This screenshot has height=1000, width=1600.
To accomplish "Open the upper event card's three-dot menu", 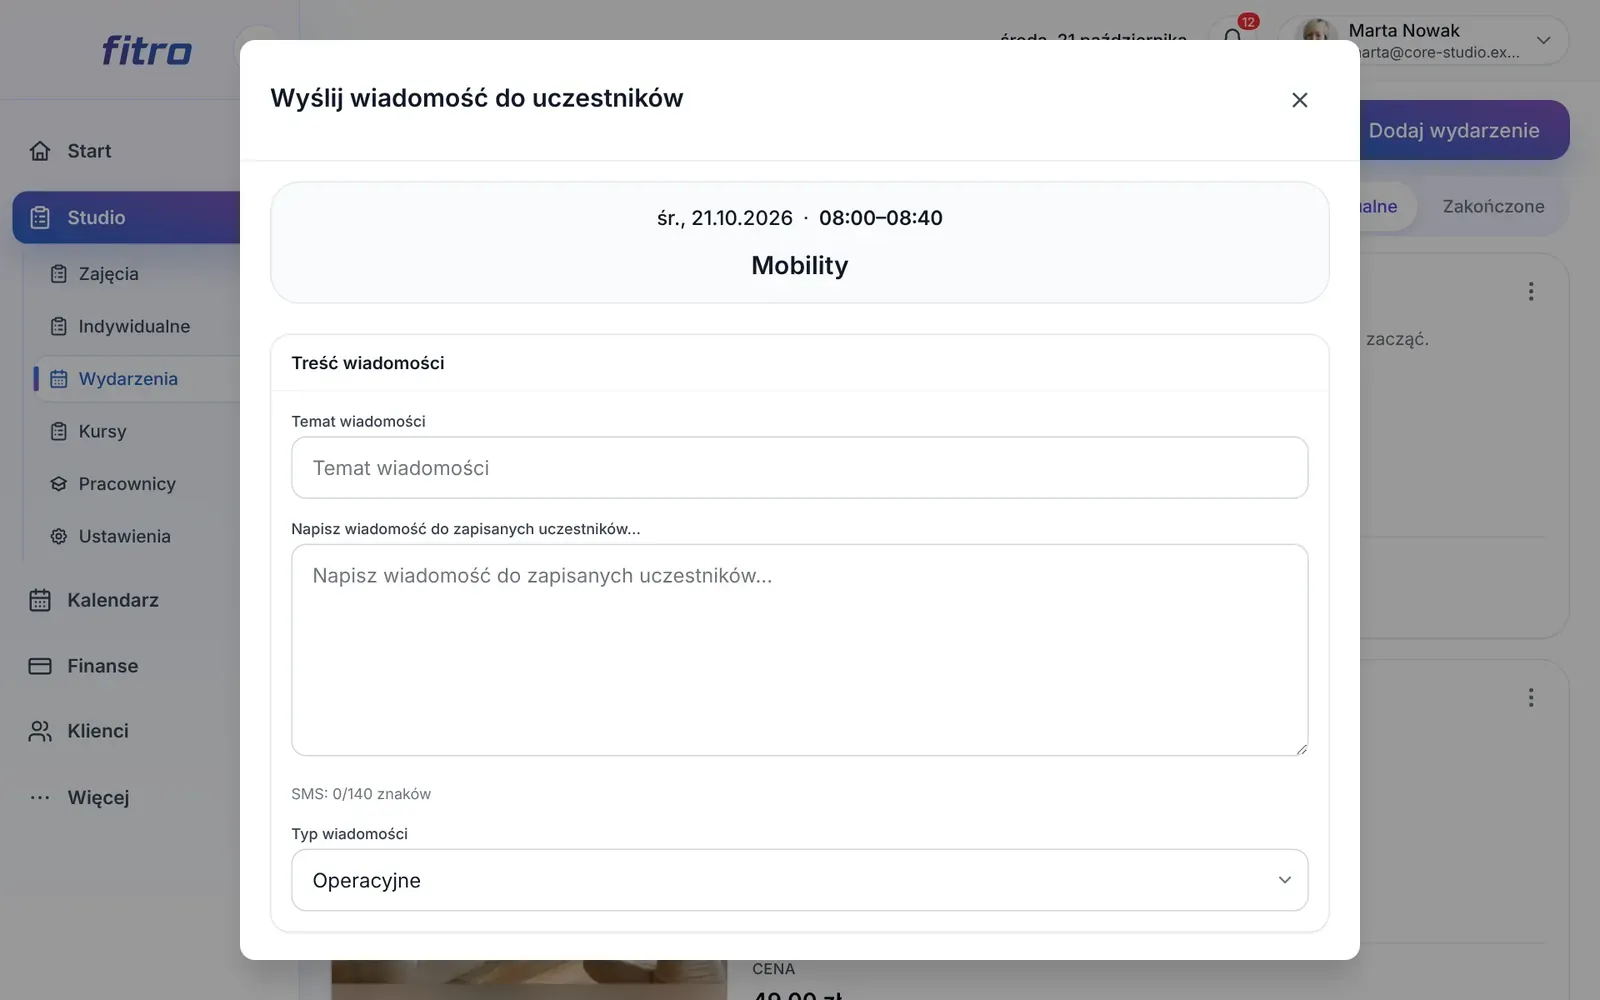I will 1530,291.
